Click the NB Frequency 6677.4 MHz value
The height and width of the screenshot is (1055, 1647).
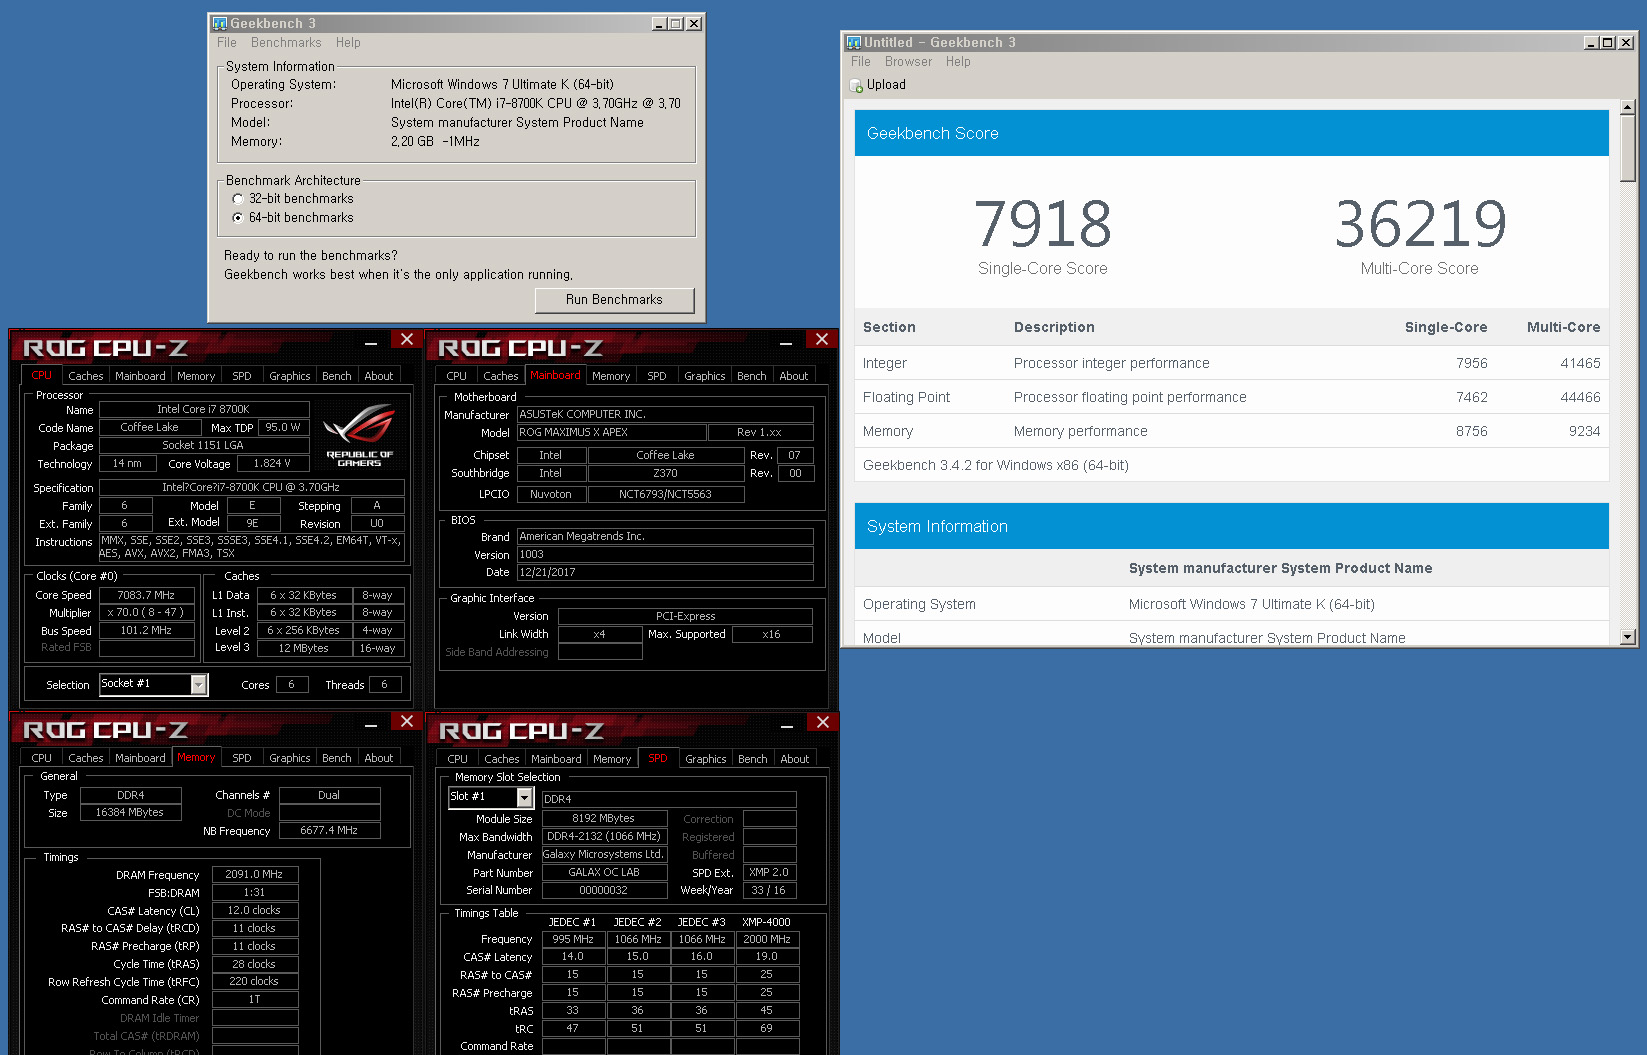point(329,830)
